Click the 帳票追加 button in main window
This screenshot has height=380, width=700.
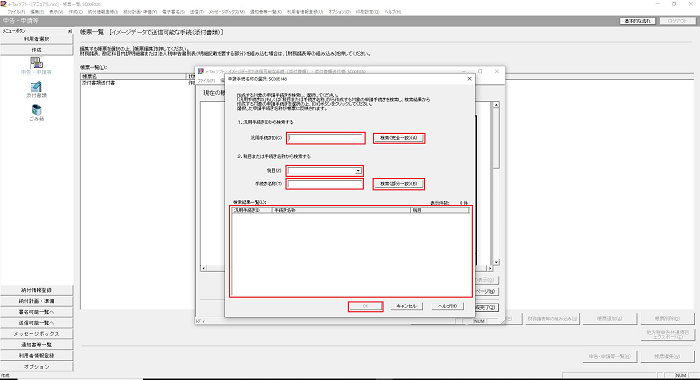(610, 319)
